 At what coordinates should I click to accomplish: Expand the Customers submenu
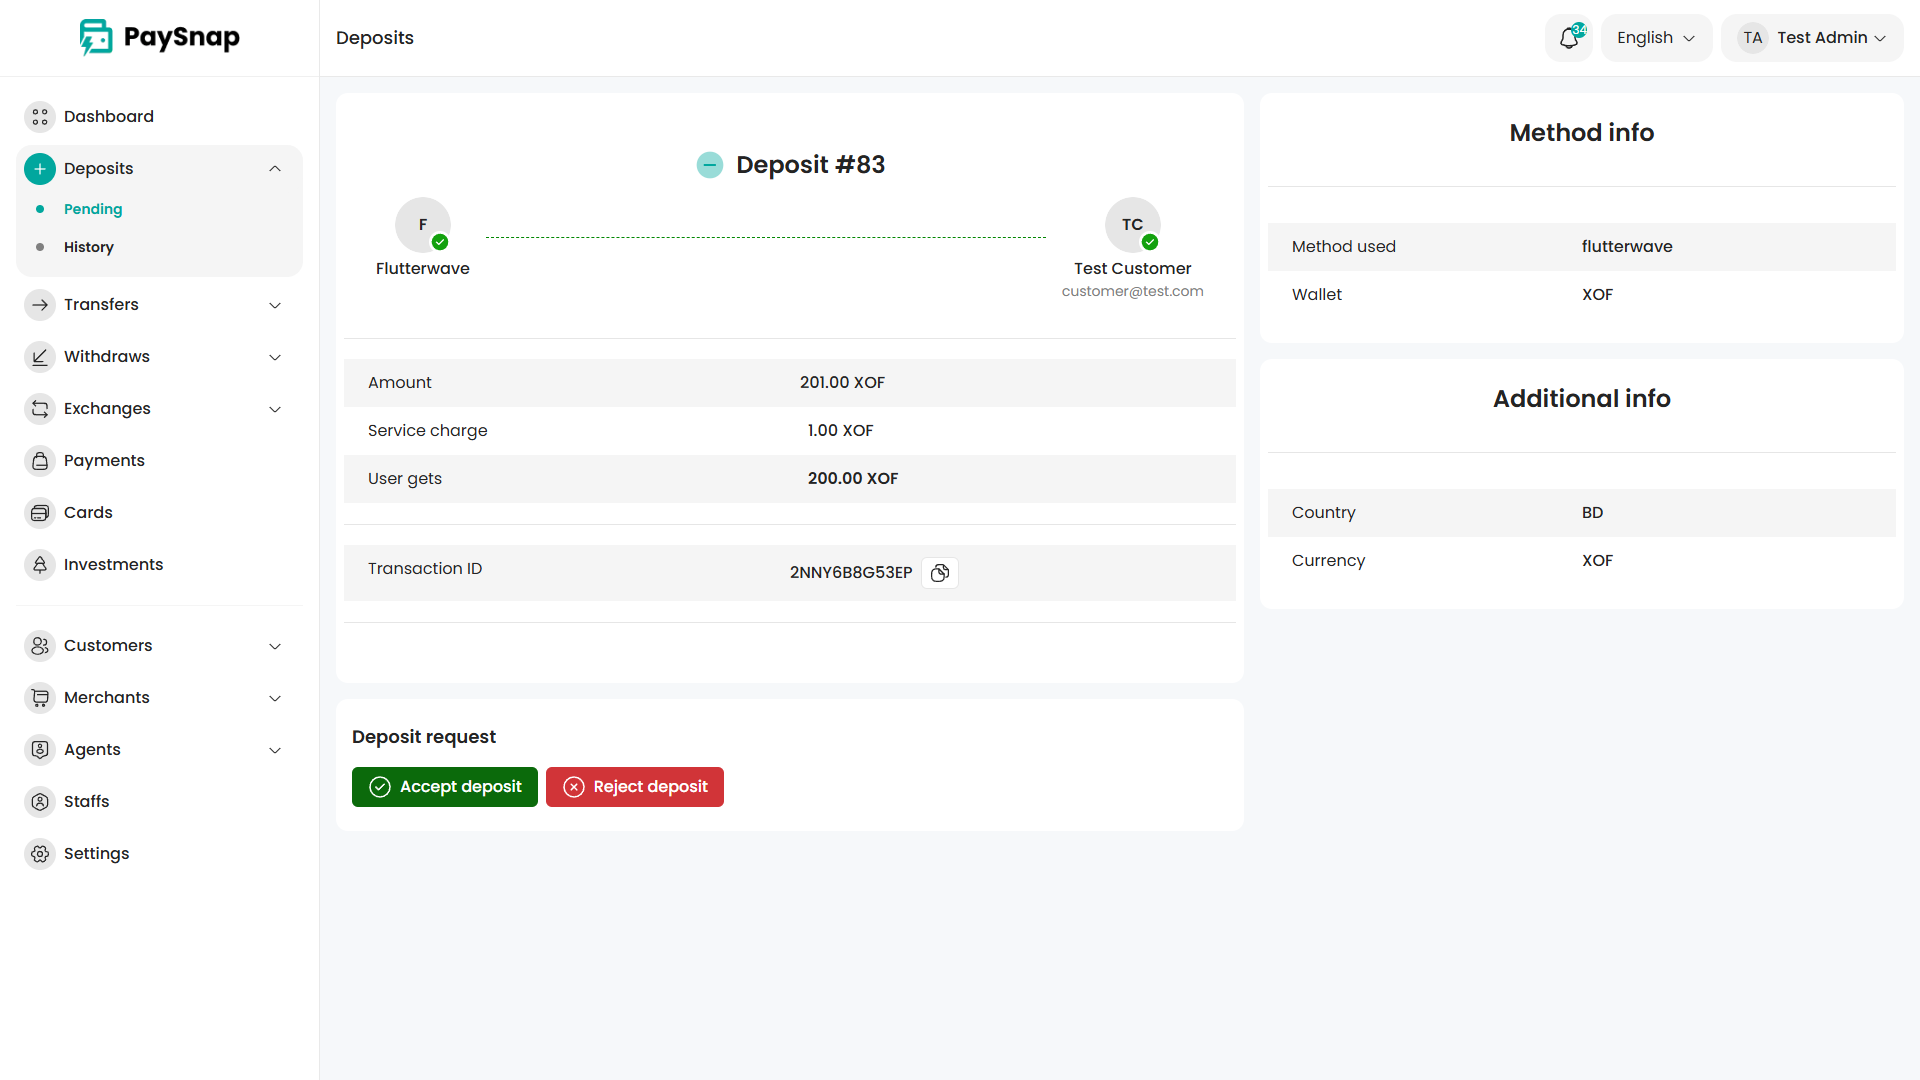(275, 646)
